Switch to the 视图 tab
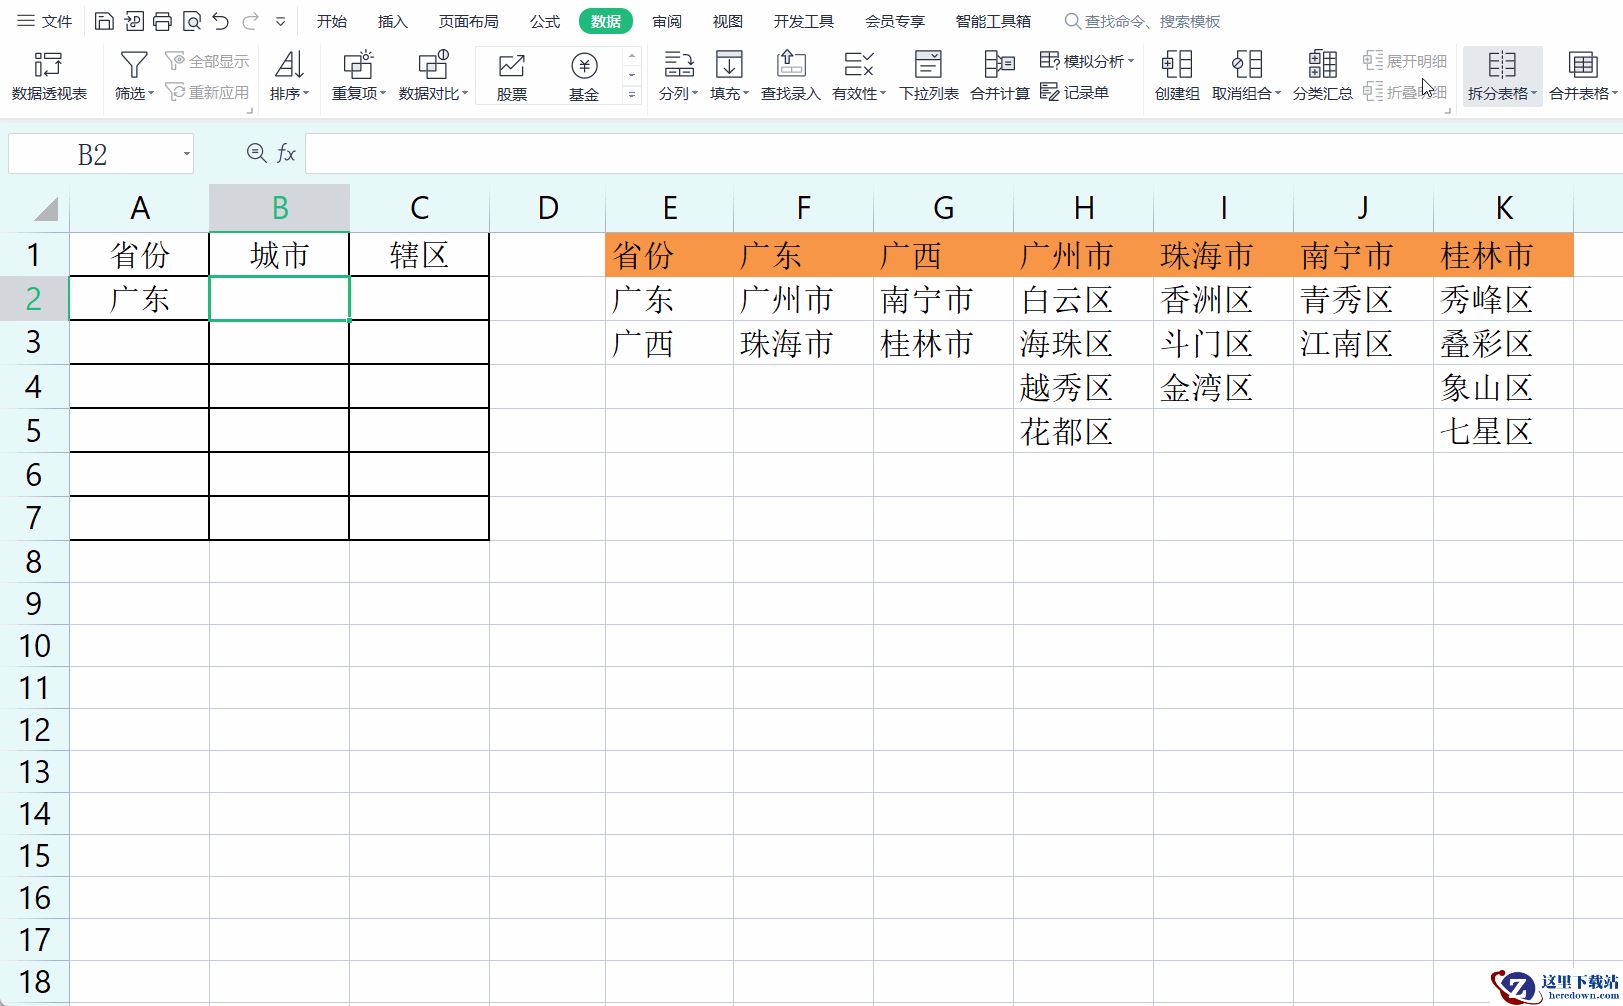The width and height of the screenshot is (1623, 1006). (728, 21)
